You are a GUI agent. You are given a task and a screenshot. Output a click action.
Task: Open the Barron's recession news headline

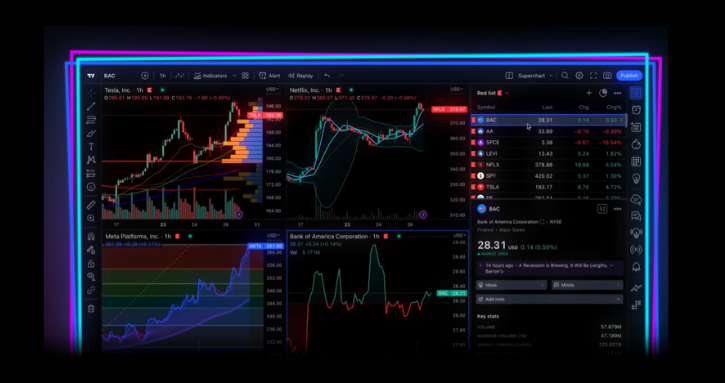(549, 268)
